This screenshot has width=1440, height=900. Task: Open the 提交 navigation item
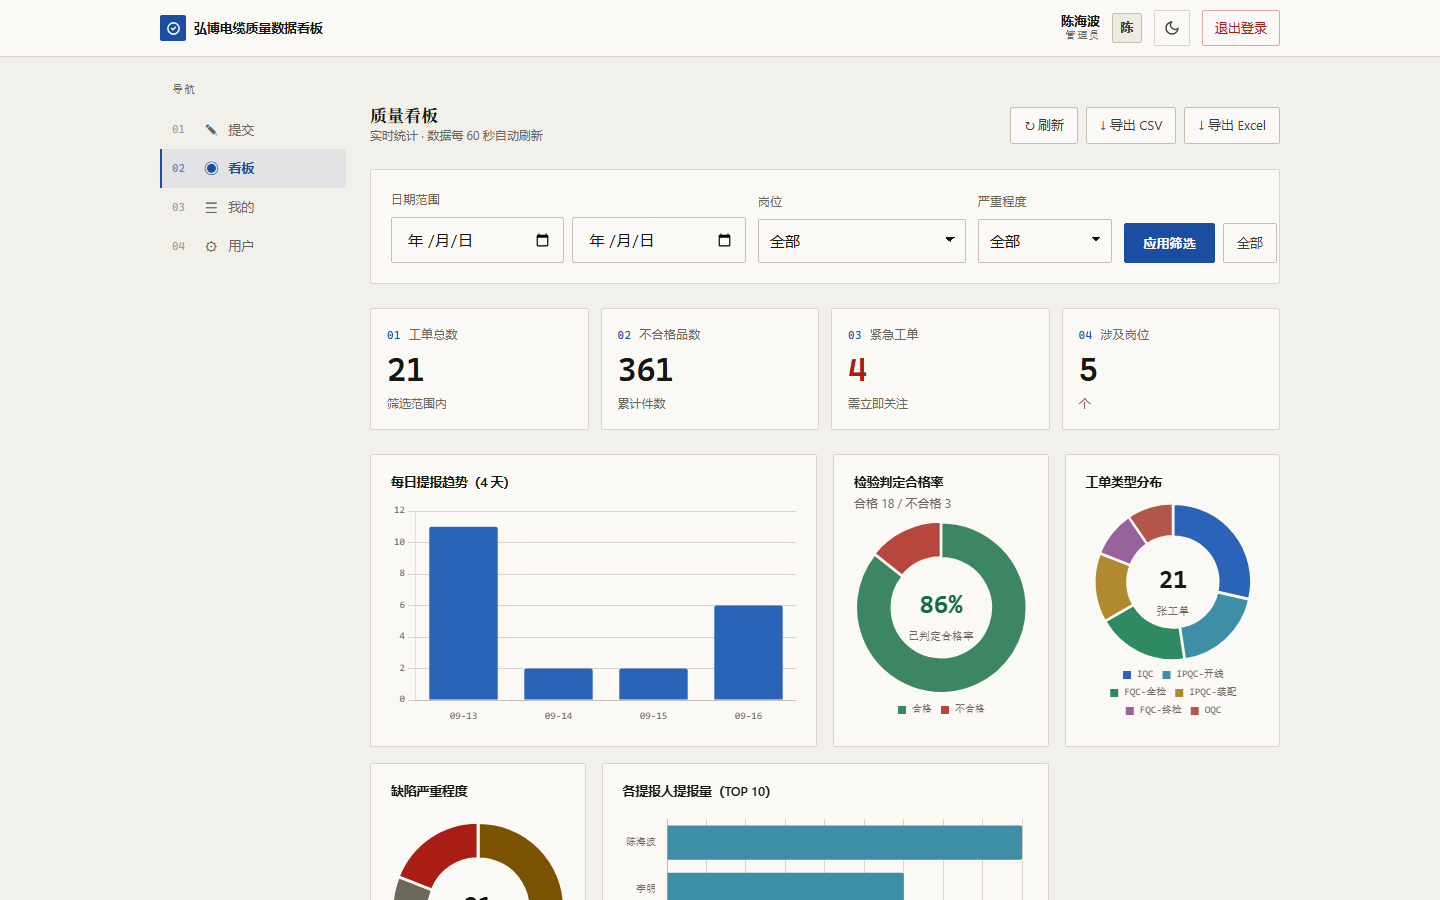pos(253,130)
